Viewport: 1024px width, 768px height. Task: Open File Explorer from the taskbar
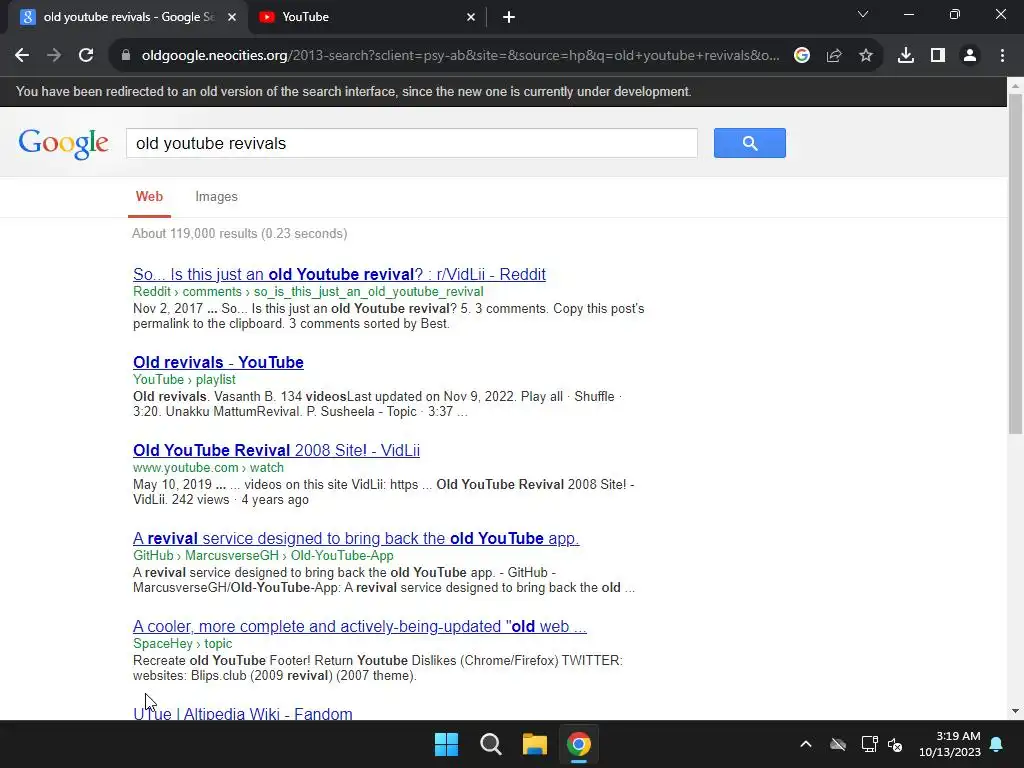point(534,744)
